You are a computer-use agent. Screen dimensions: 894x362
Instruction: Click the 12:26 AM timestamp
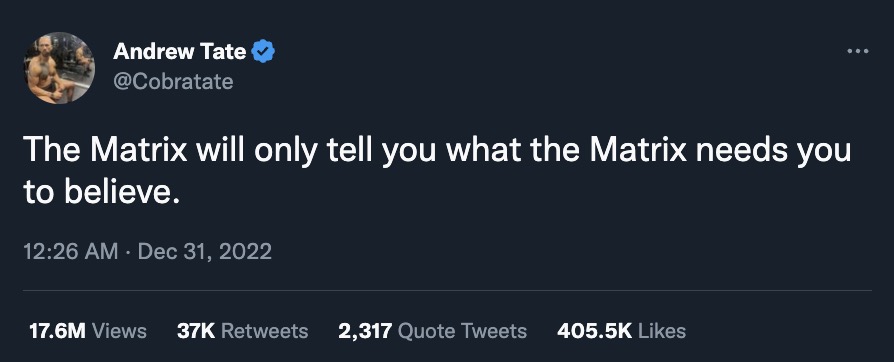[71, 251]
